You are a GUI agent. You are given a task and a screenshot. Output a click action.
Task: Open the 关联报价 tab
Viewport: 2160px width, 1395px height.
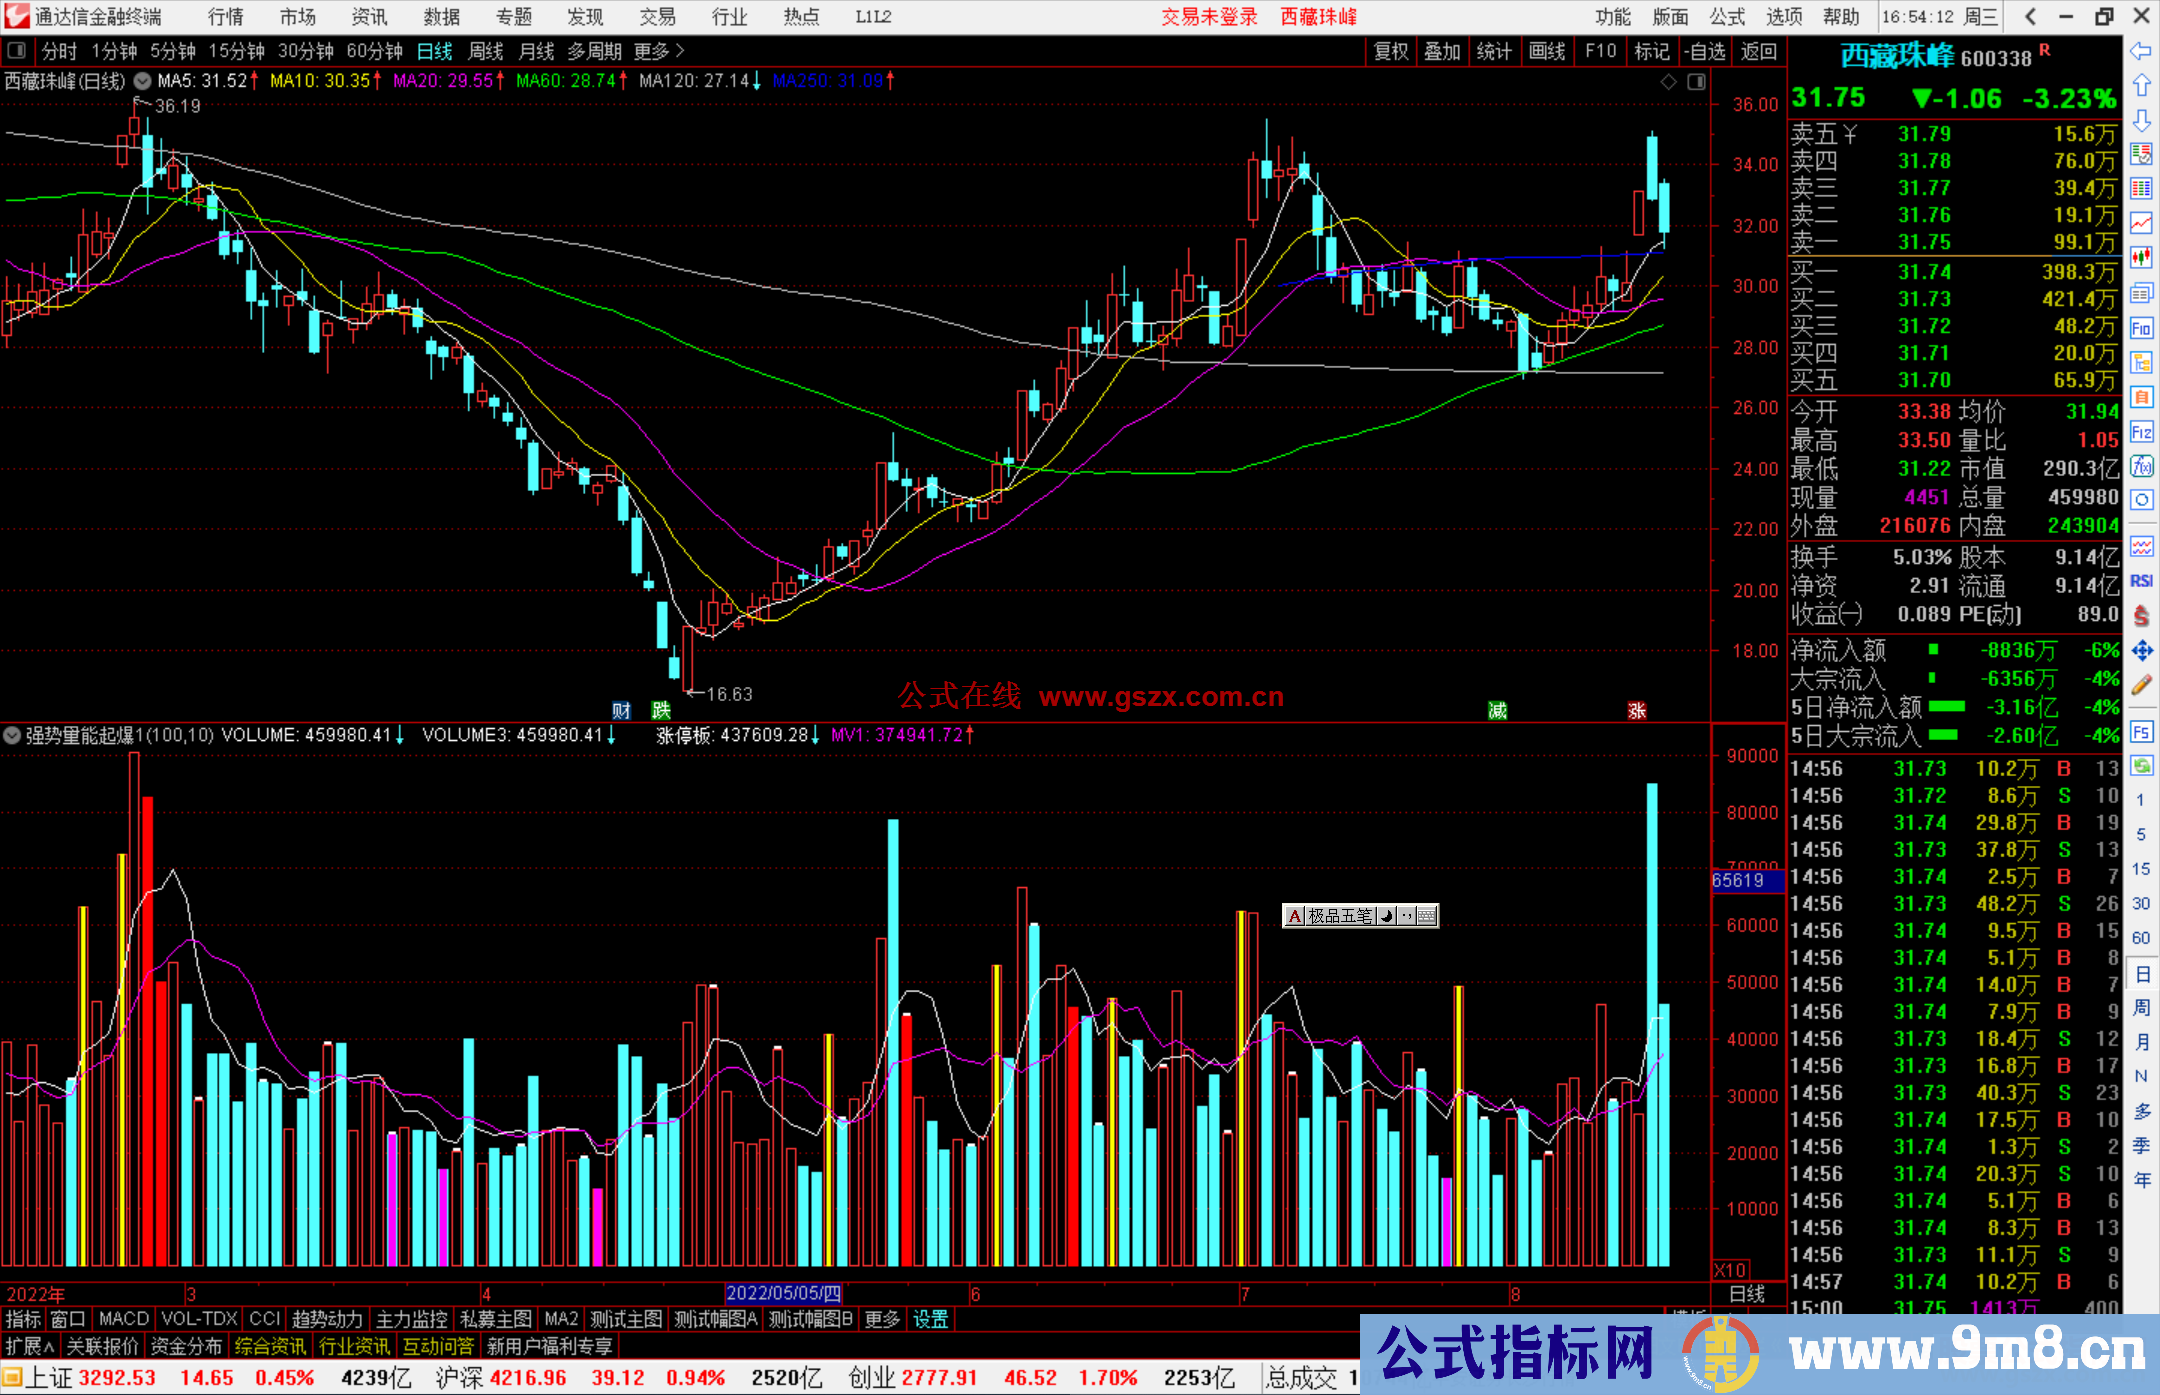tap(102, 1346)
